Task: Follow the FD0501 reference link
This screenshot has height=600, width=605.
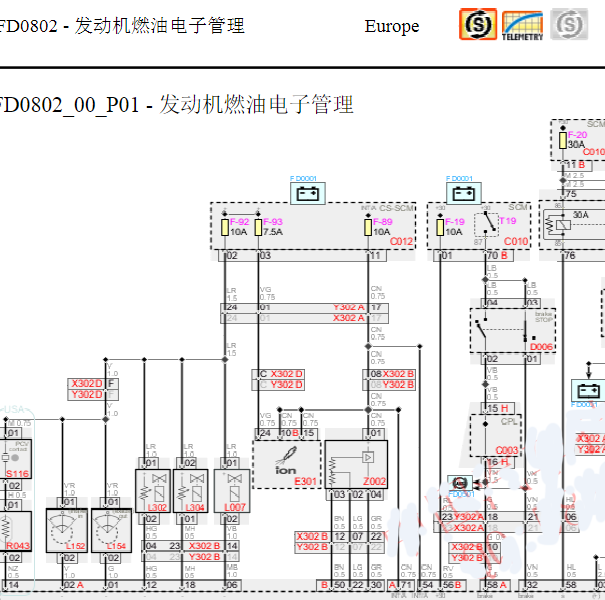Action: point(461,494)
